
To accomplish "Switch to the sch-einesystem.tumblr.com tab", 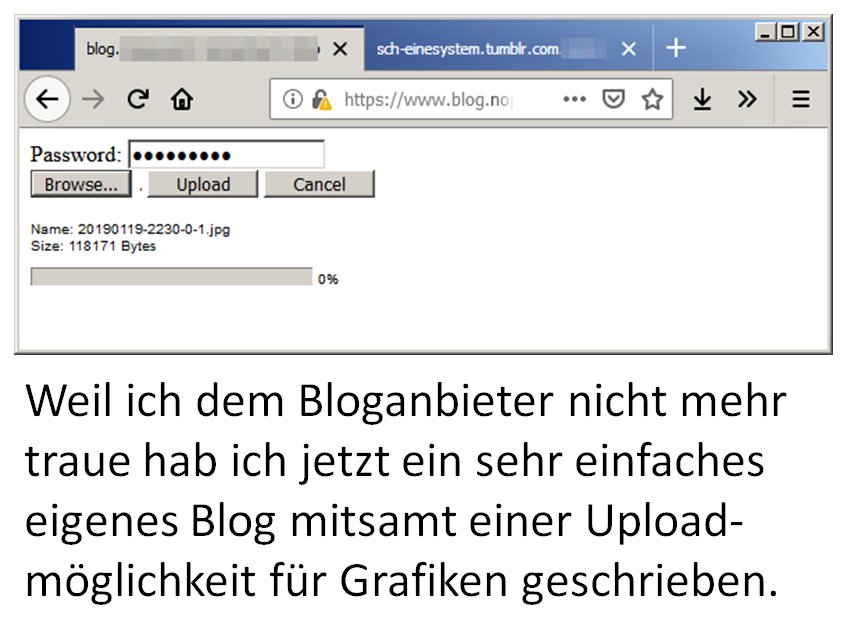I will [480, 49].
